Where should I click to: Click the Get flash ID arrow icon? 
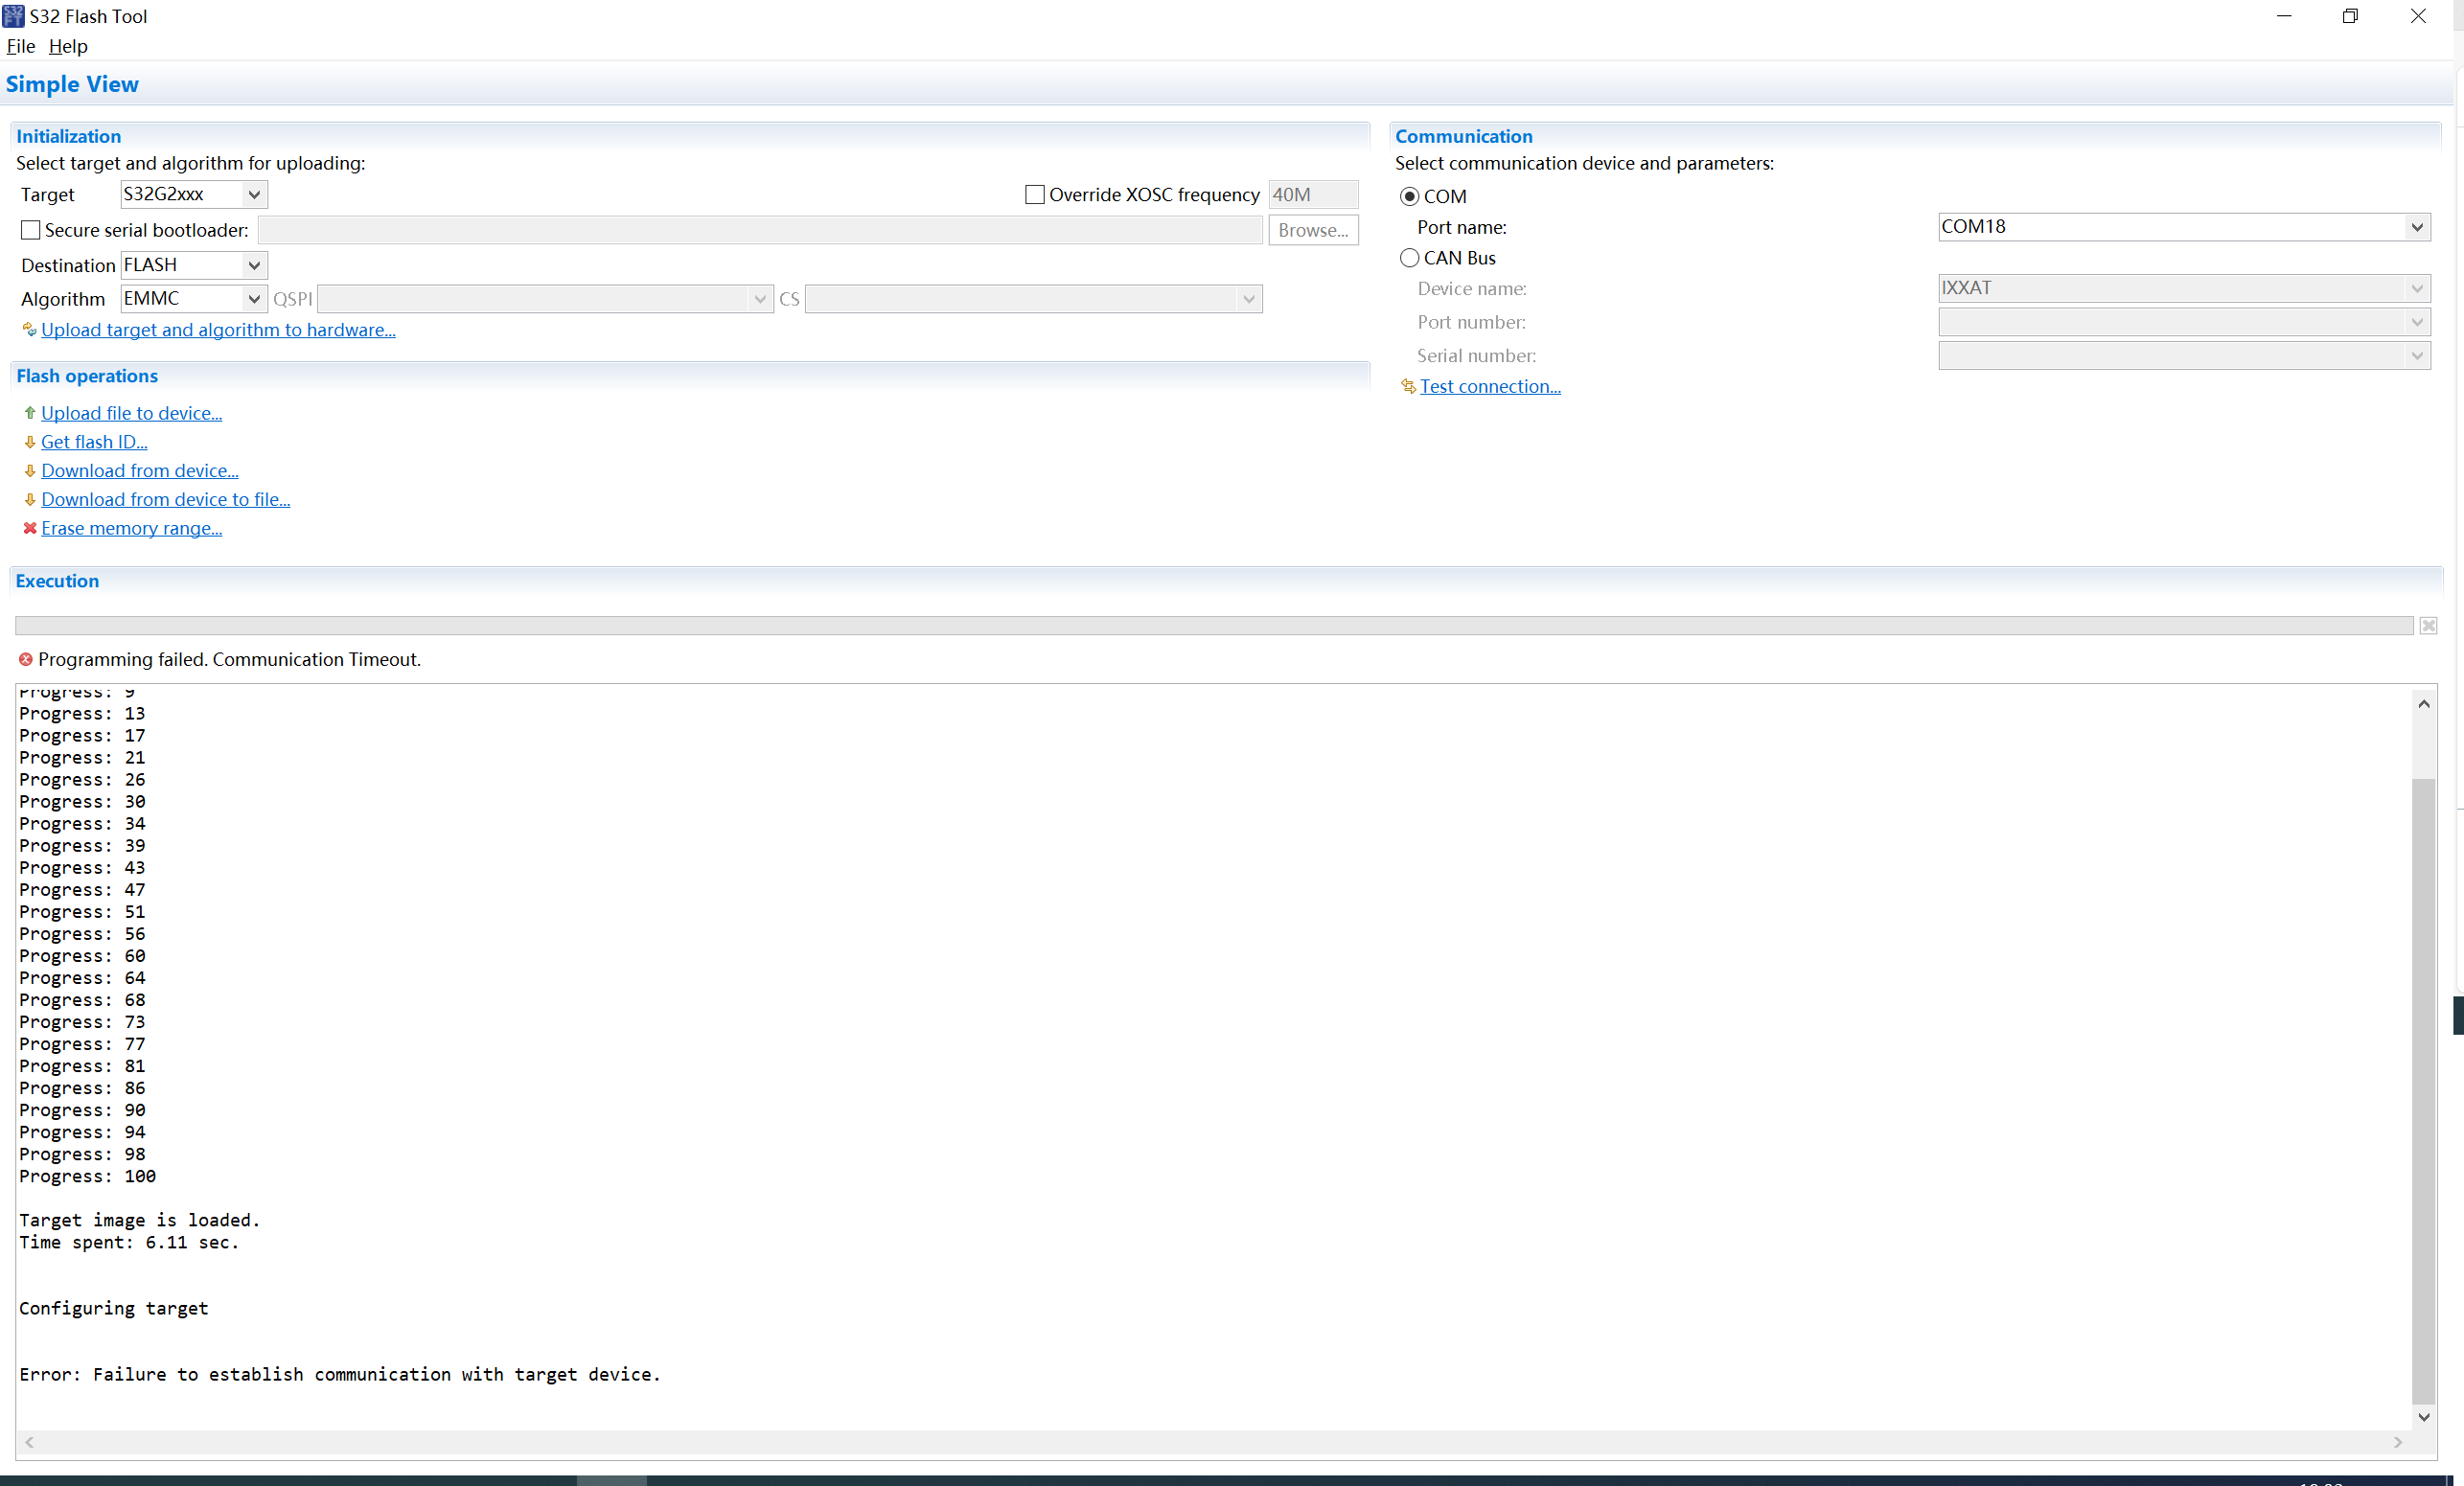click(x=30, y=442)
